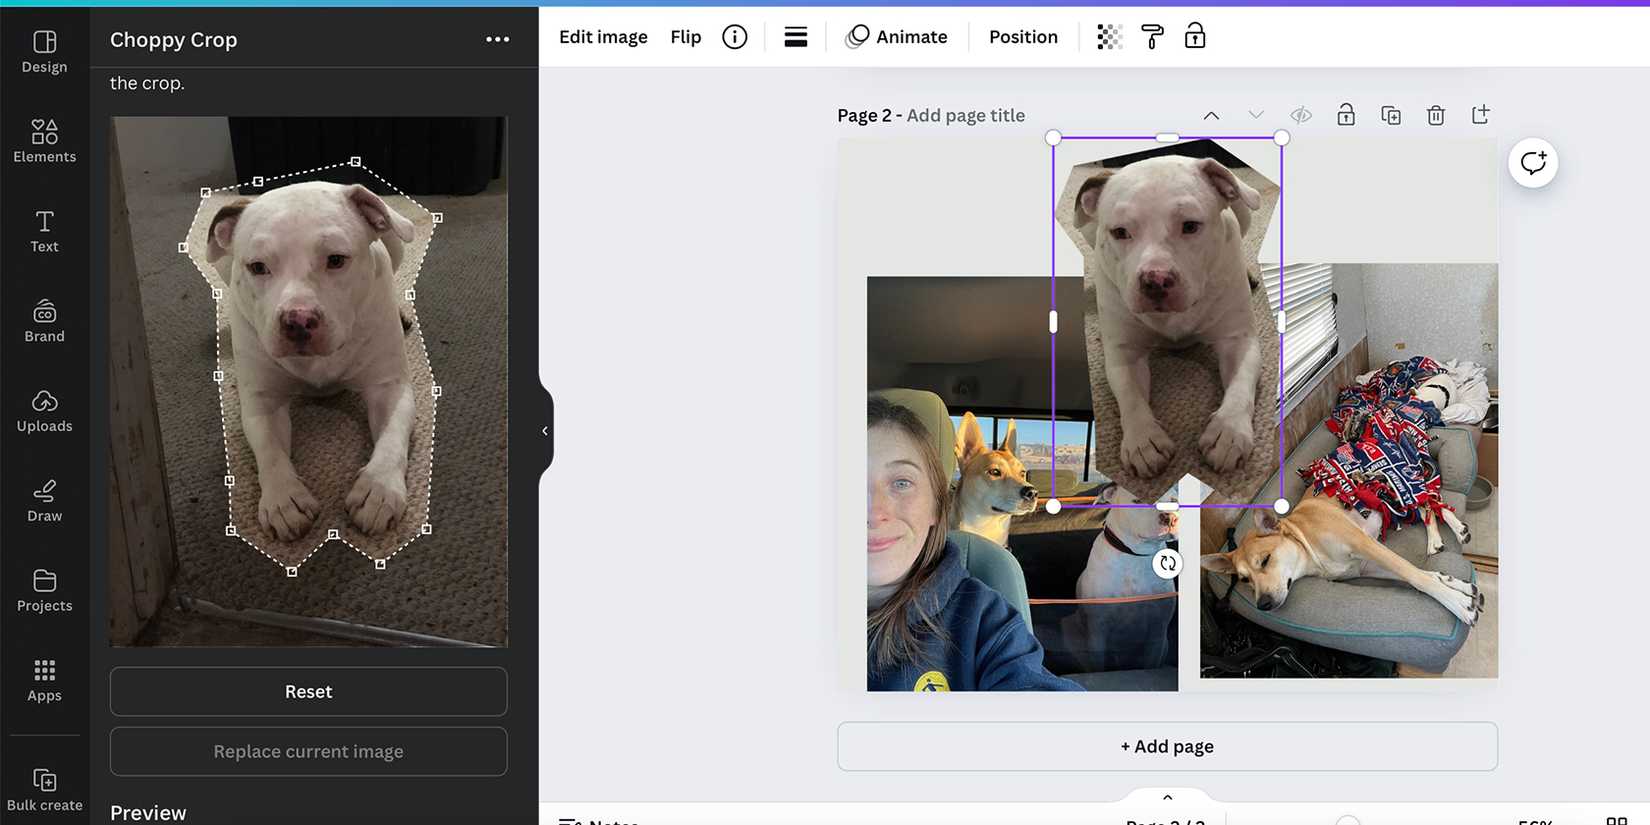This screenshot has width=1650, height=825.
Task: Click the Preview heading in panel
Action: click(x=148, y=813)
